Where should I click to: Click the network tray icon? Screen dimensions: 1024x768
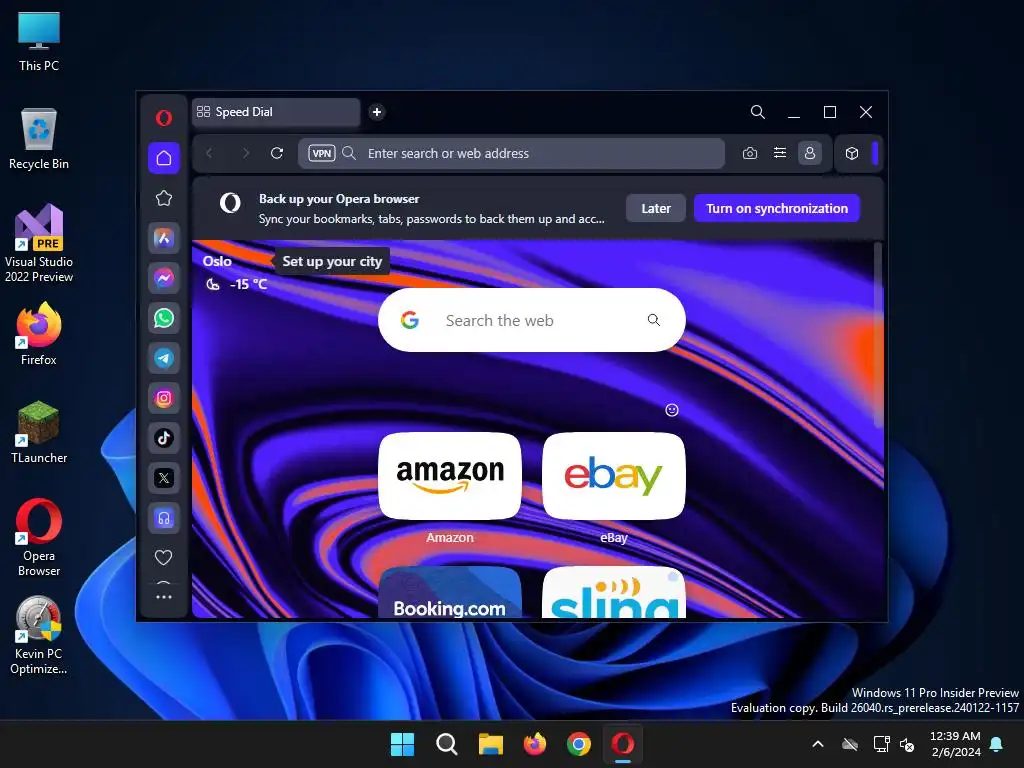(882, 744)
